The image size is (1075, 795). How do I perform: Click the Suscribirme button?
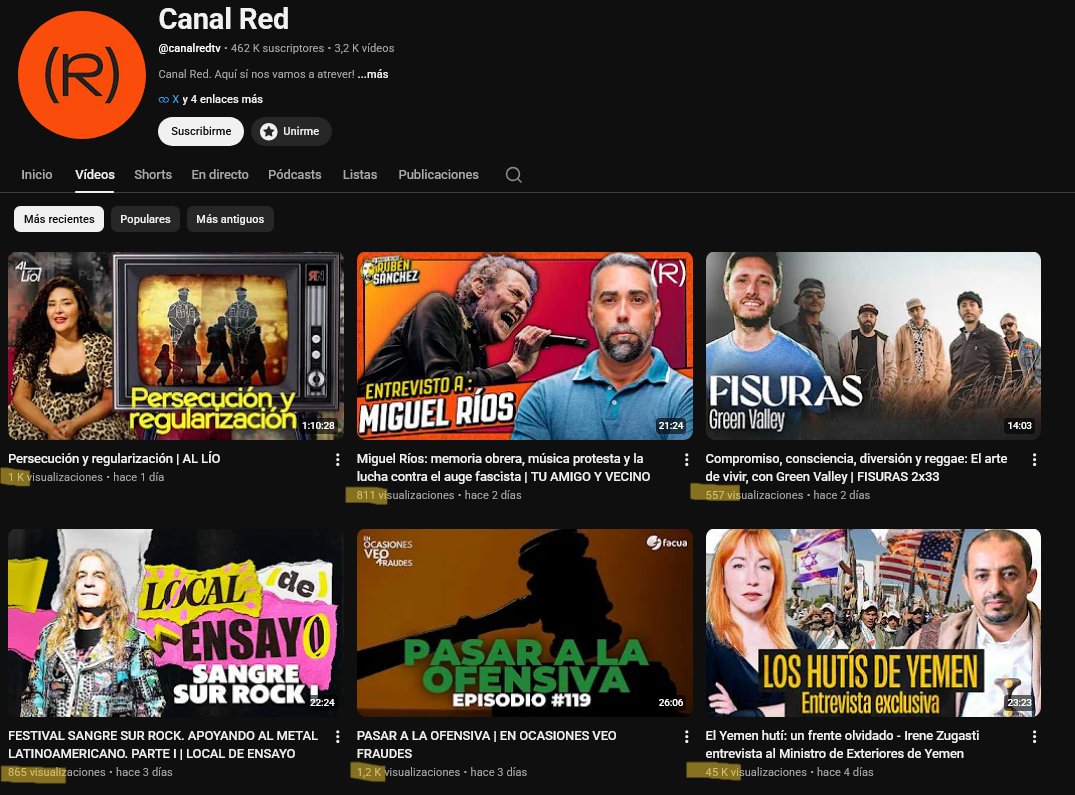(201, 132)
